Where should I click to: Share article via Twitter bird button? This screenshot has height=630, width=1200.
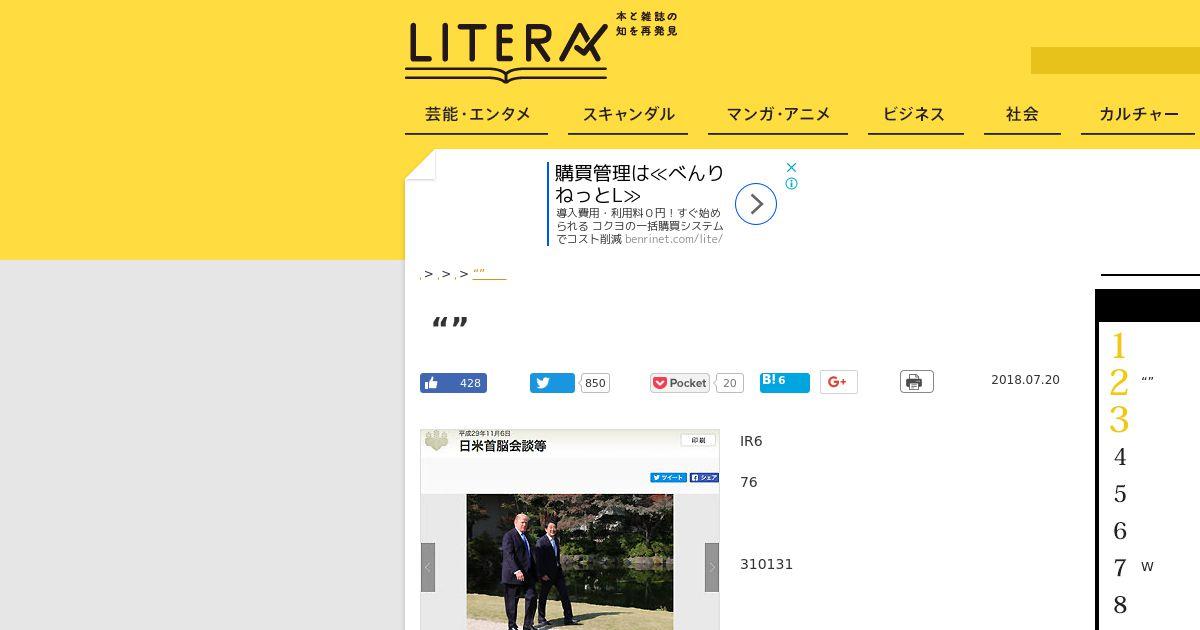click(x=552, y=383)
